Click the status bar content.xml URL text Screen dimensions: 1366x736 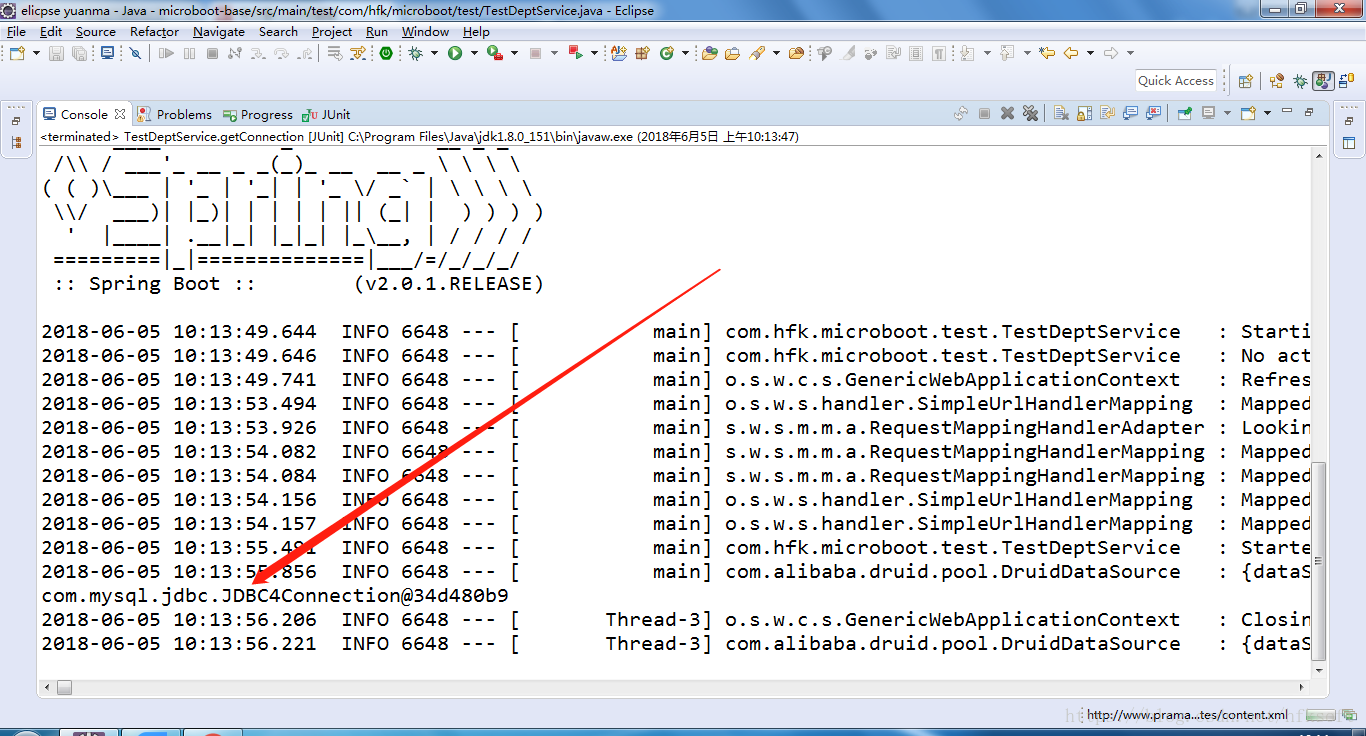(1187, 715)
